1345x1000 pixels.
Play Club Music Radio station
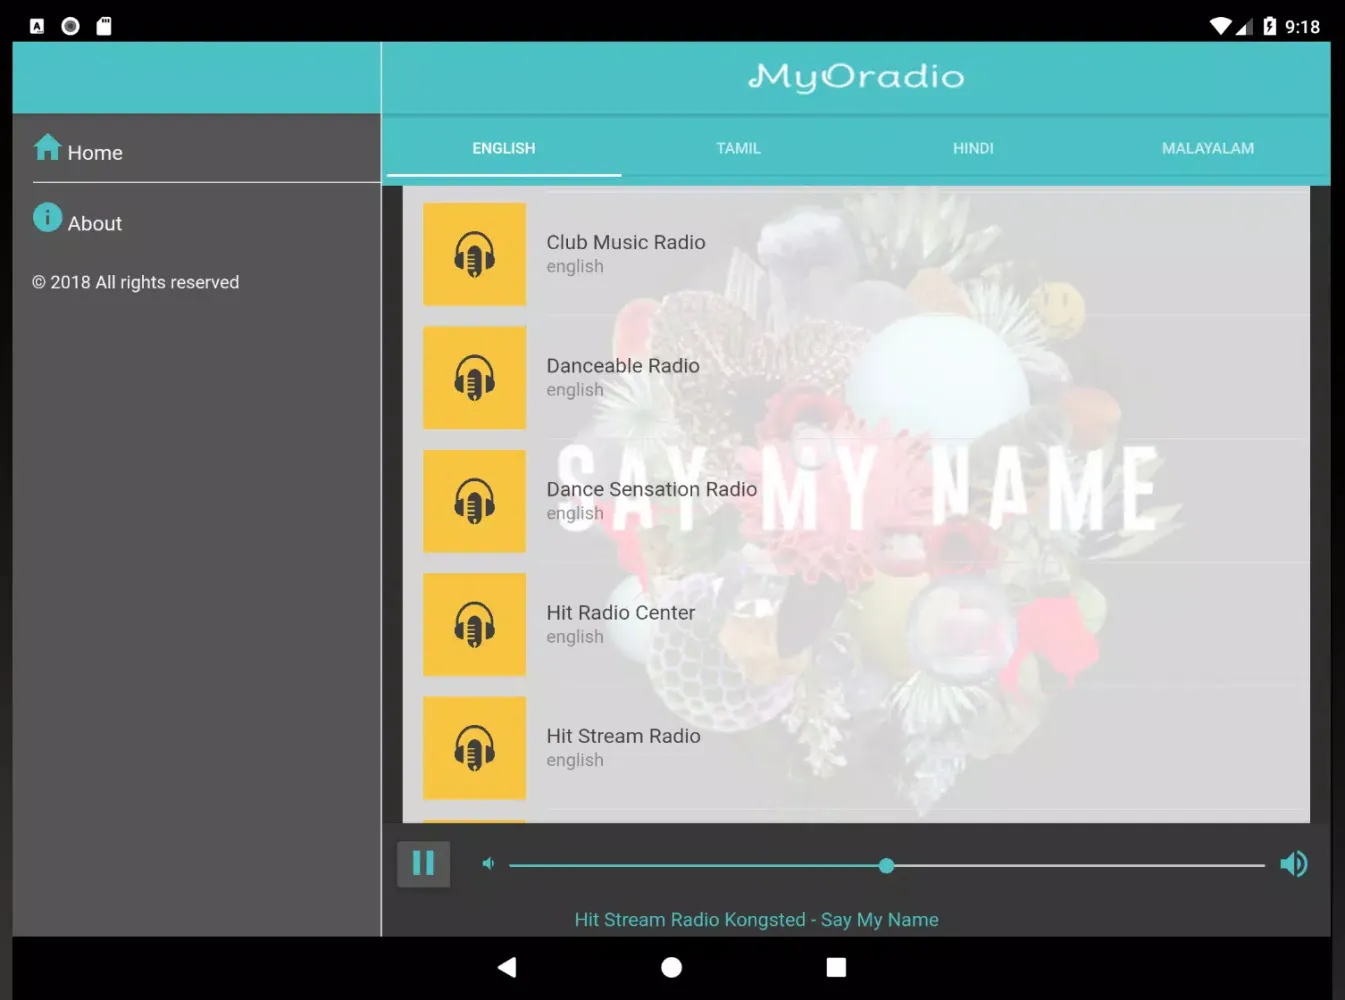tap(856, 254)
